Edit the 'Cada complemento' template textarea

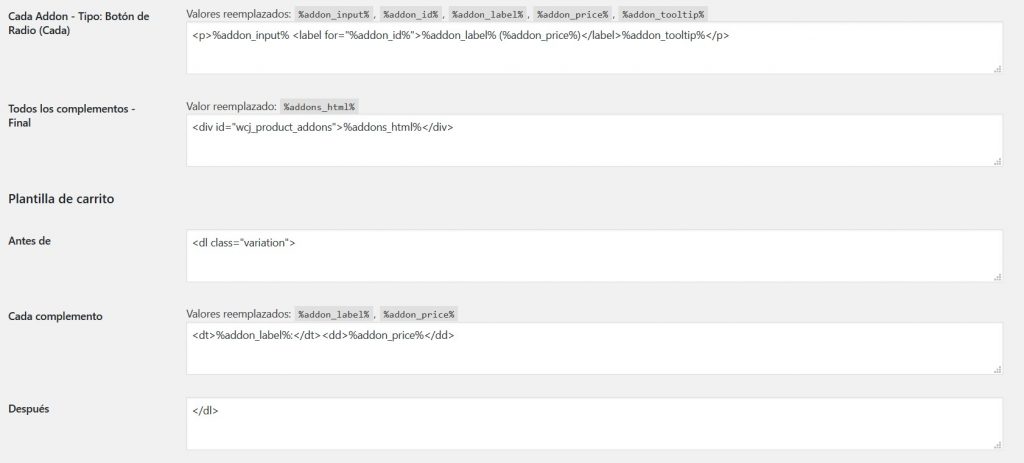(594, 349)
